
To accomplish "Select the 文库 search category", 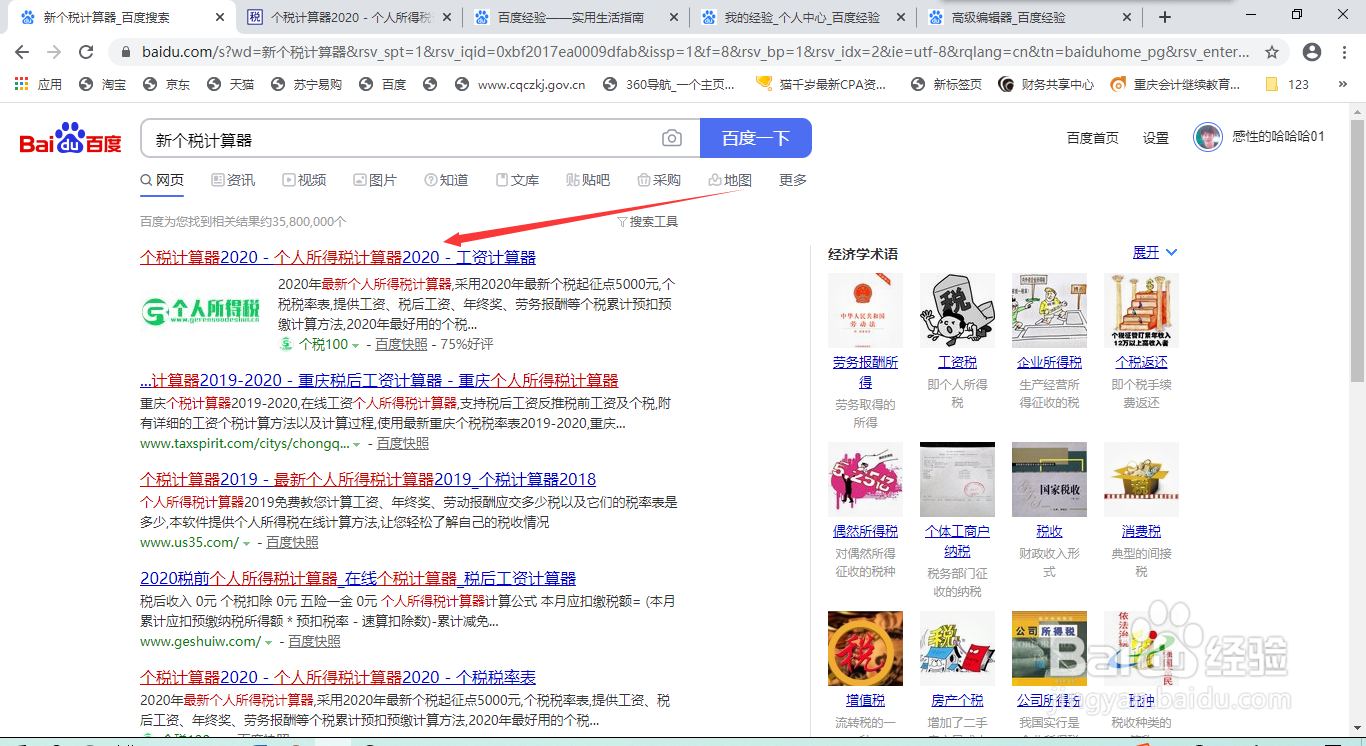I will pos(517,180).
